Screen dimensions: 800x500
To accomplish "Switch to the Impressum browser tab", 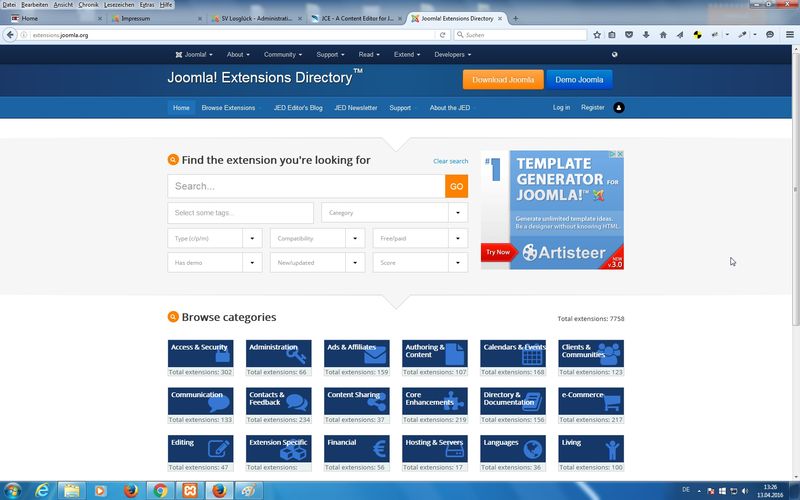I will 154,18.
